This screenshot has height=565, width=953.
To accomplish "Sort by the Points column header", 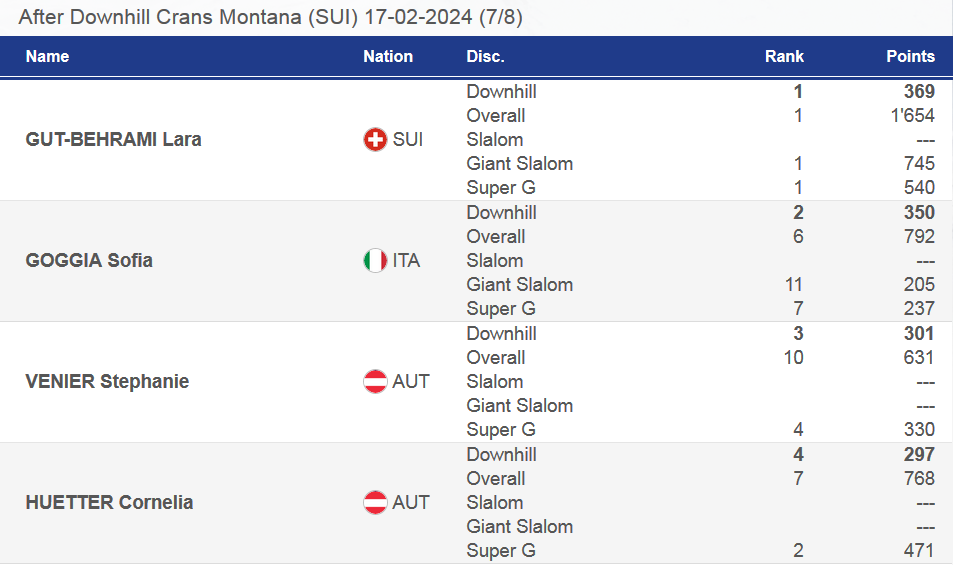I will coord(910,57).
